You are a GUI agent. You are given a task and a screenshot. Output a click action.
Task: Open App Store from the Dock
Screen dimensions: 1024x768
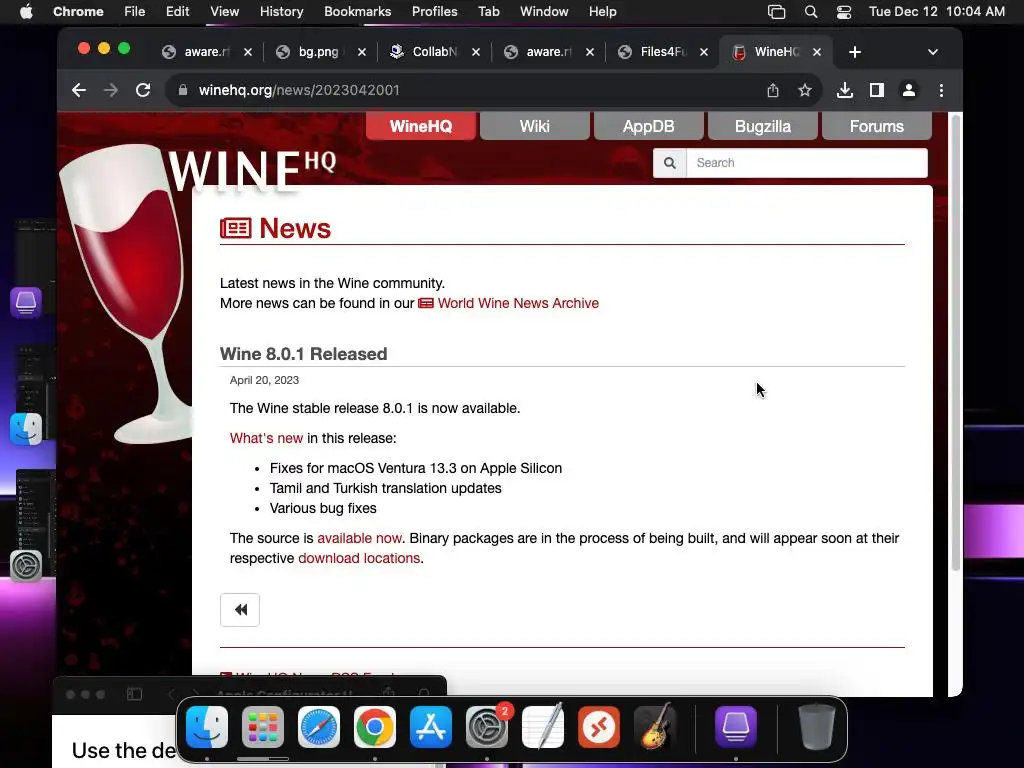pyautogui.click(x=431, y=727)
